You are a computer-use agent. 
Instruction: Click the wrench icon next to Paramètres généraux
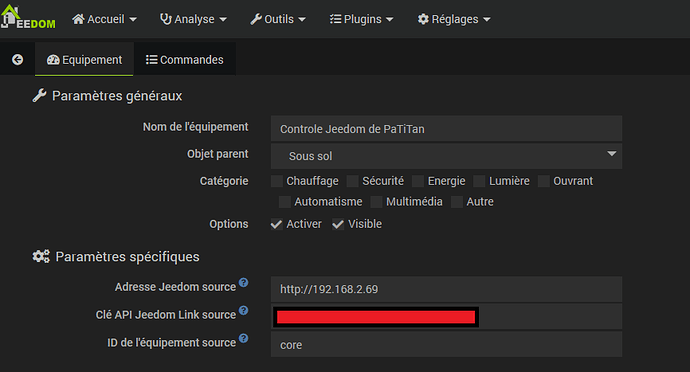(x=39, y=96)
